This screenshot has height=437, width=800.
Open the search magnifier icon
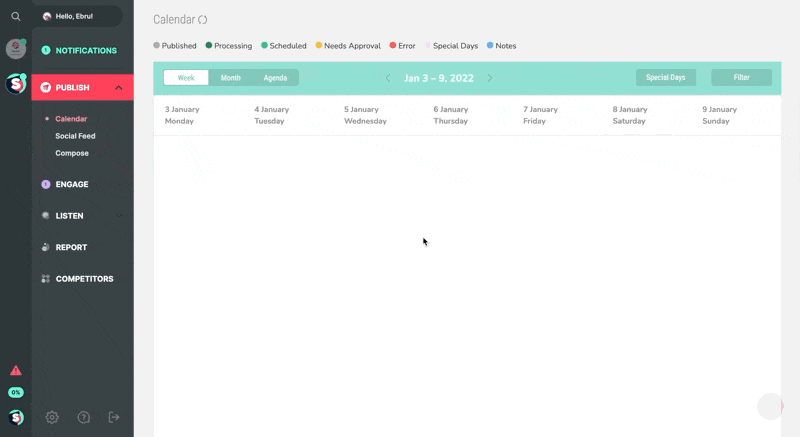(16, 16)
